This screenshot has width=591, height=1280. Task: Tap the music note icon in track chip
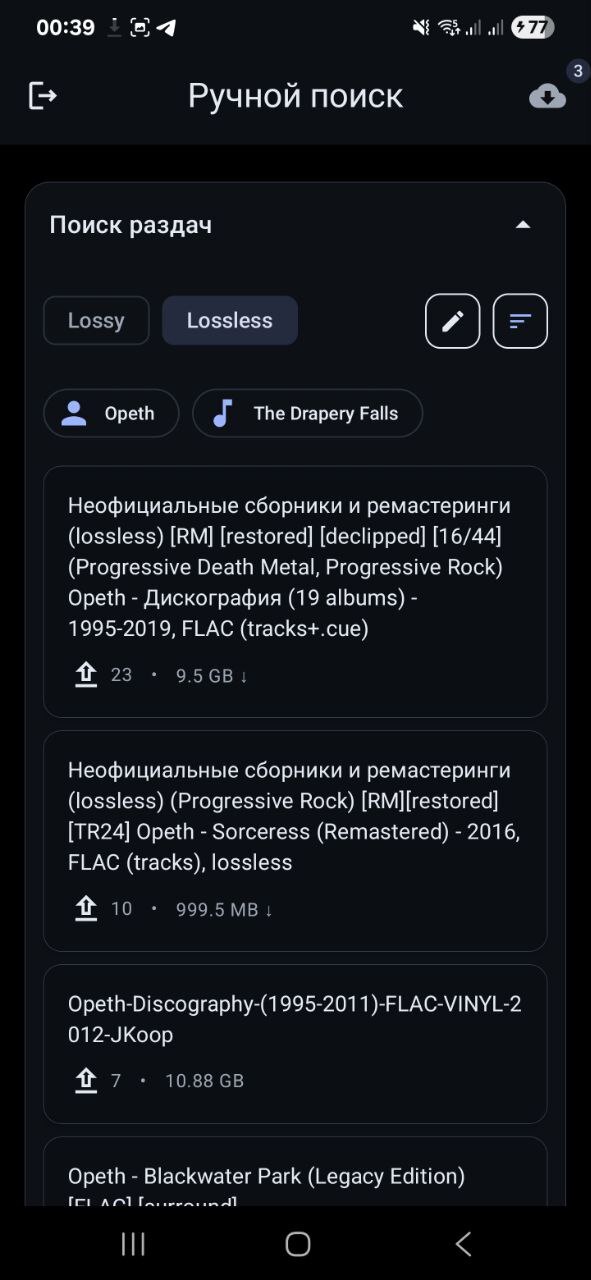pos(223,413)
